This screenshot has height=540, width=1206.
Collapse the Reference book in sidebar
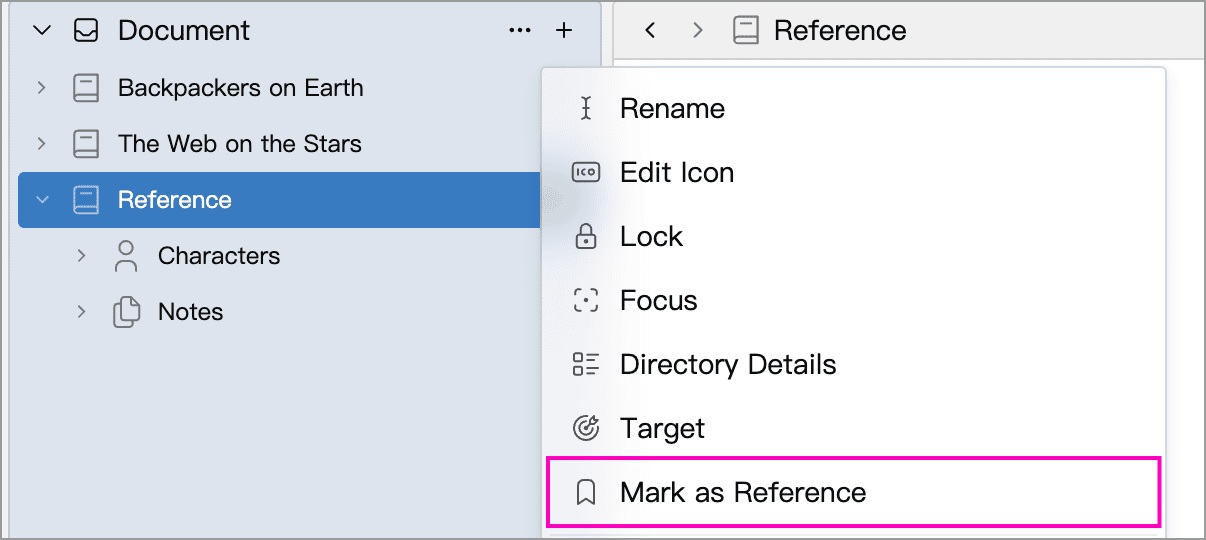click(x=42, y=200)
